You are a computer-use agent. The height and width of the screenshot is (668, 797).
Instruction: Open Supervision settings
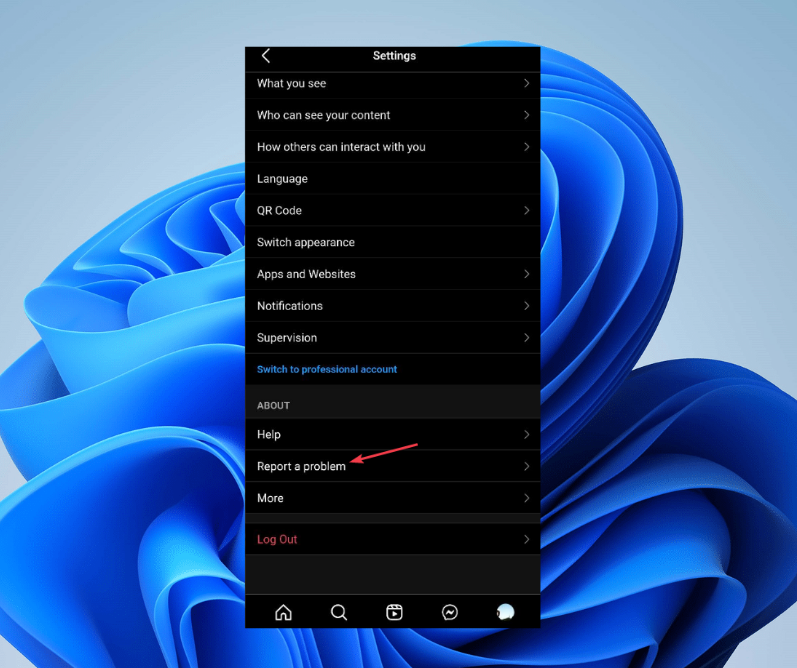(392, 338)
